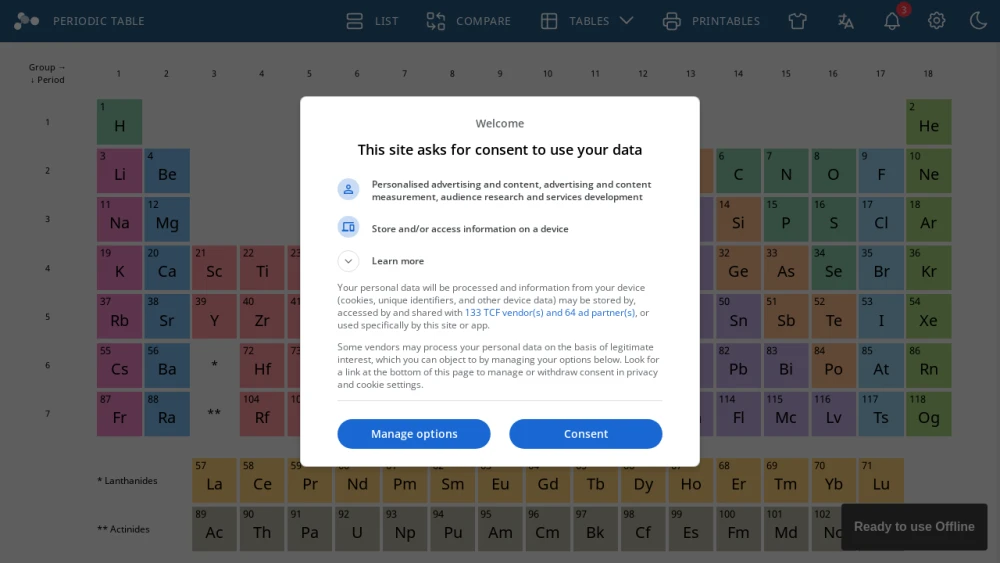Click the Ready to use Offline notice
The image size is (1000, 563).
tap(914, 527)
